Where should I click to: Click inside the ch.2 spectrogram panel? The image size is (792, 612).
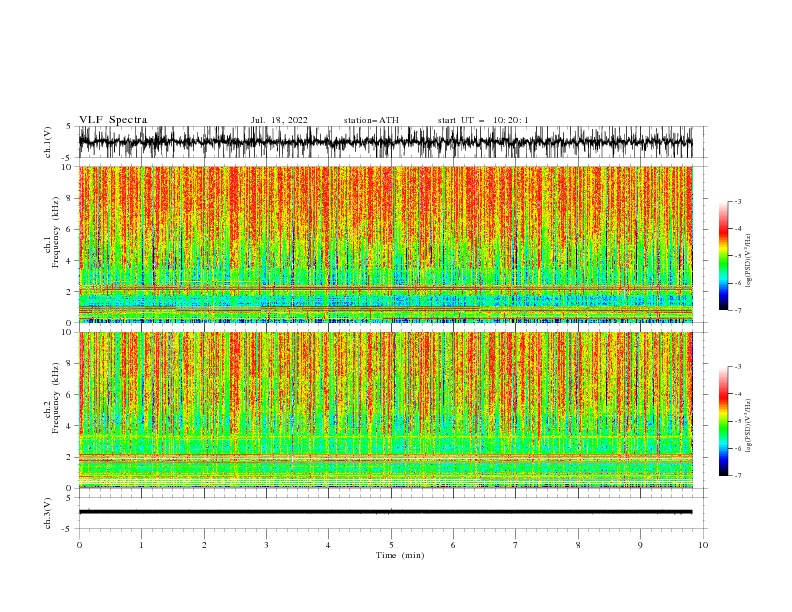385,410
